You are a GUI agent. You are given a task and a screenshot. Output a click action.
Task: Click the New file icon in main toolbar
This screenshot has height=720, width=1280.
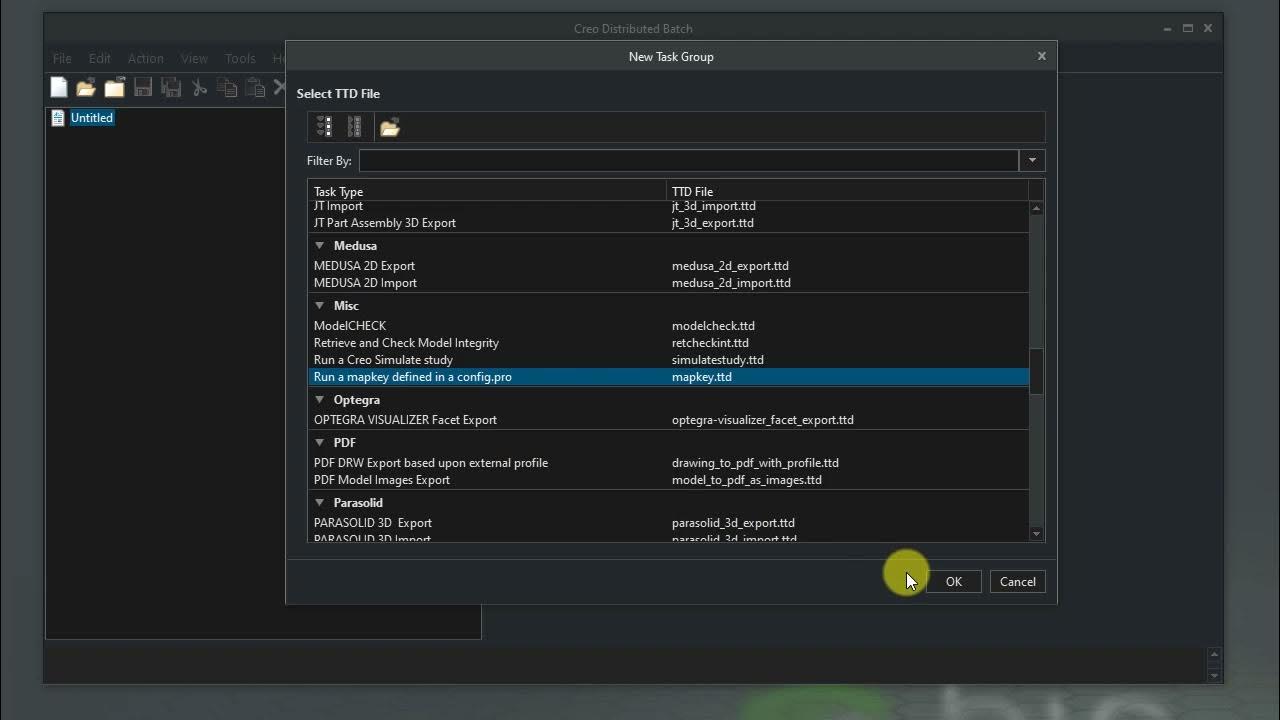coord(59,88)
